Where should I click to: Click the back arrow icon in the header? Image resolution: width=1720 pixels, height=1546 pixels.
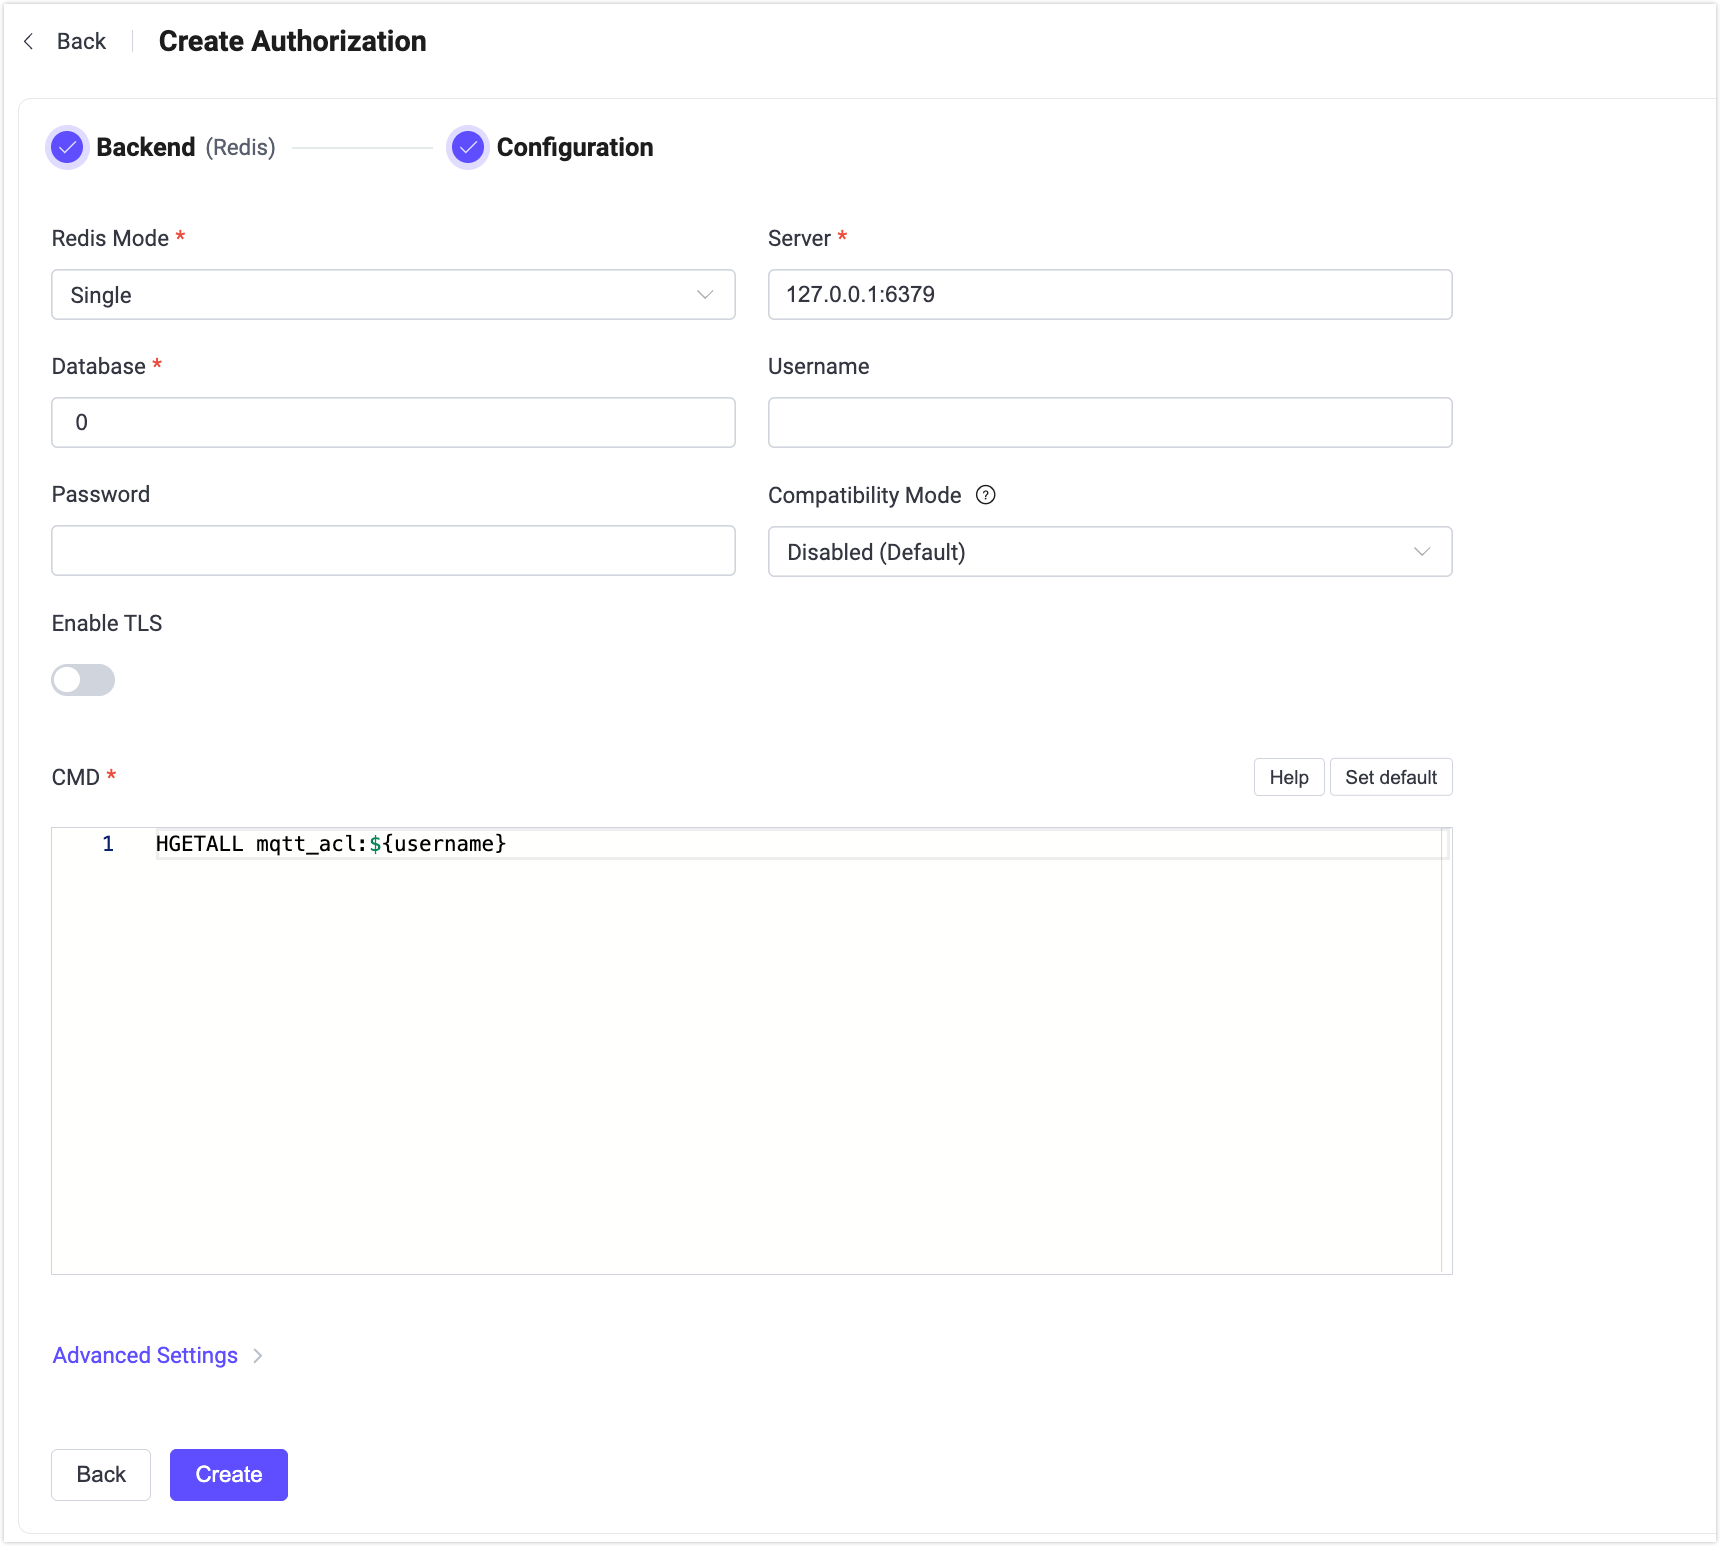[29, 41]
